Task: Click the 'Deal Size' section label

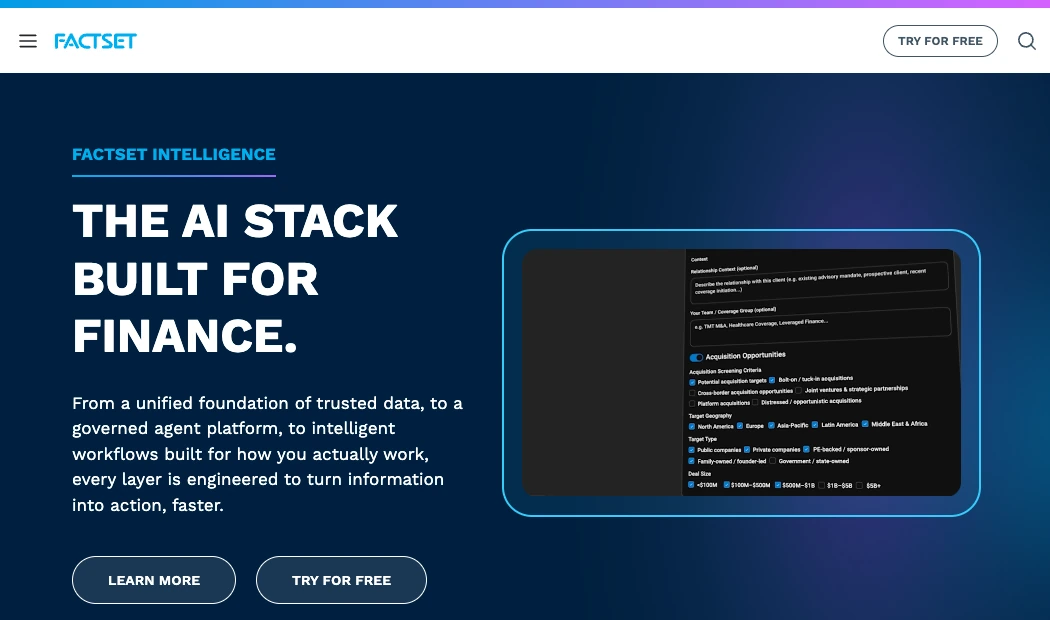Action: pos(699,473)
